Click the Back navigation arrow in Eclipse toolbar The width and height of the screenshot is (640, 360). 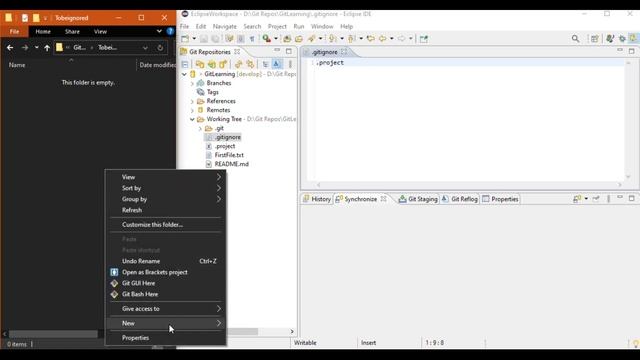point(383,39)
